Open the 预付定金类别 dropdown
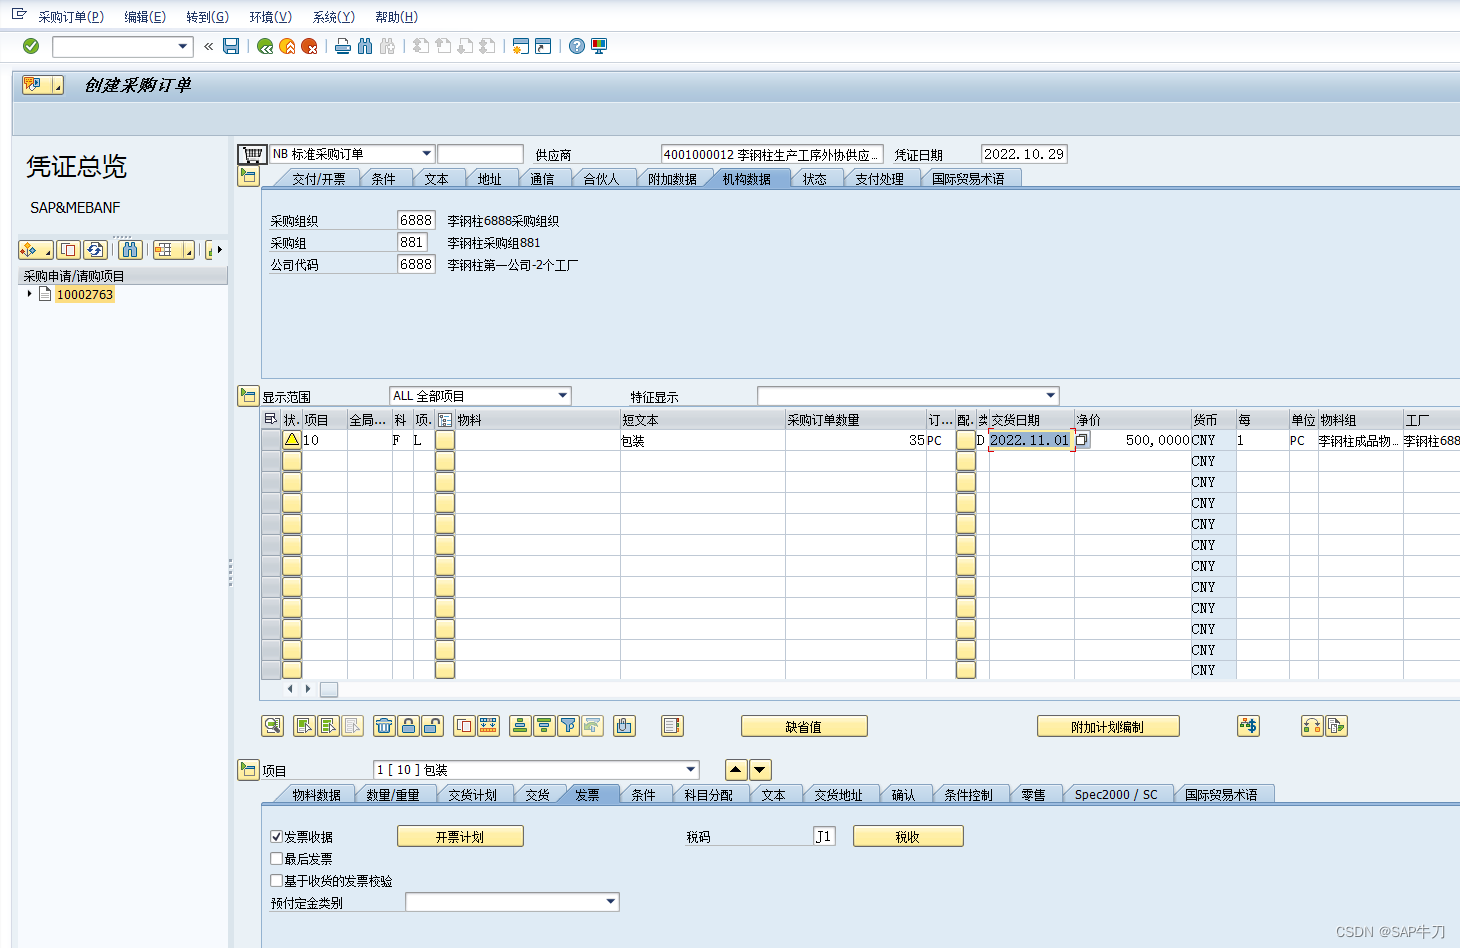This screenshot has height=948, width=1460. point(611,902)
